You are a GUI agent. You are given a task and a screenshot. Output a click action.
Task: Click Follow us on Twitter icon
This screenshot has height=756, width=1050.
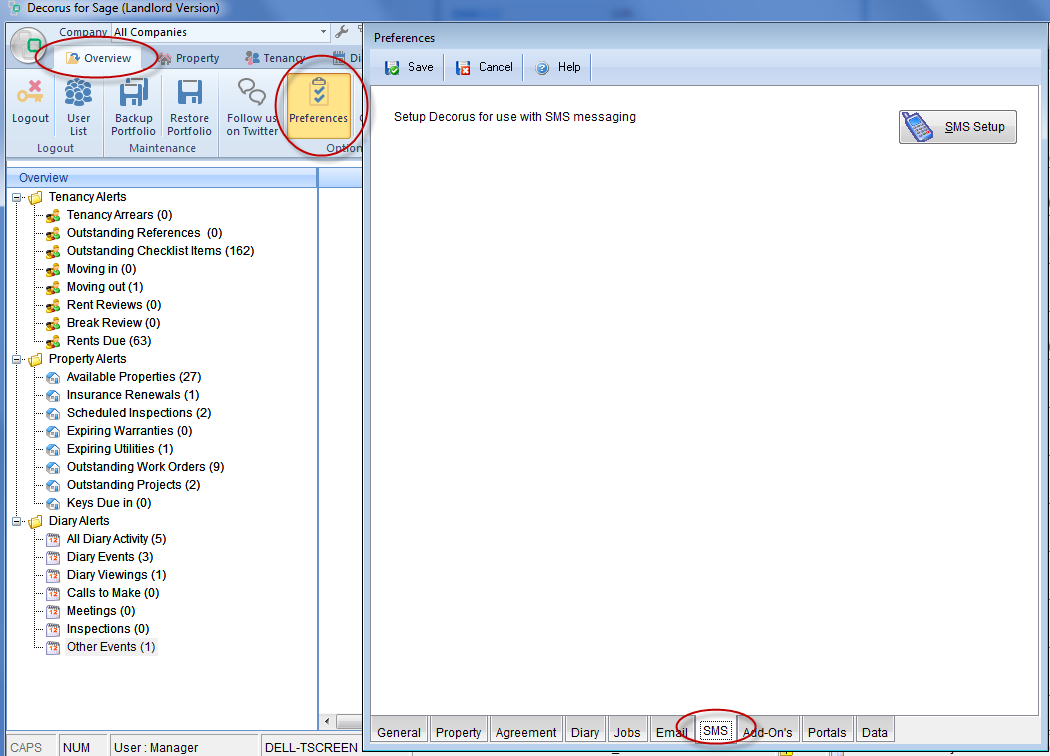click(x=252, y=92)
